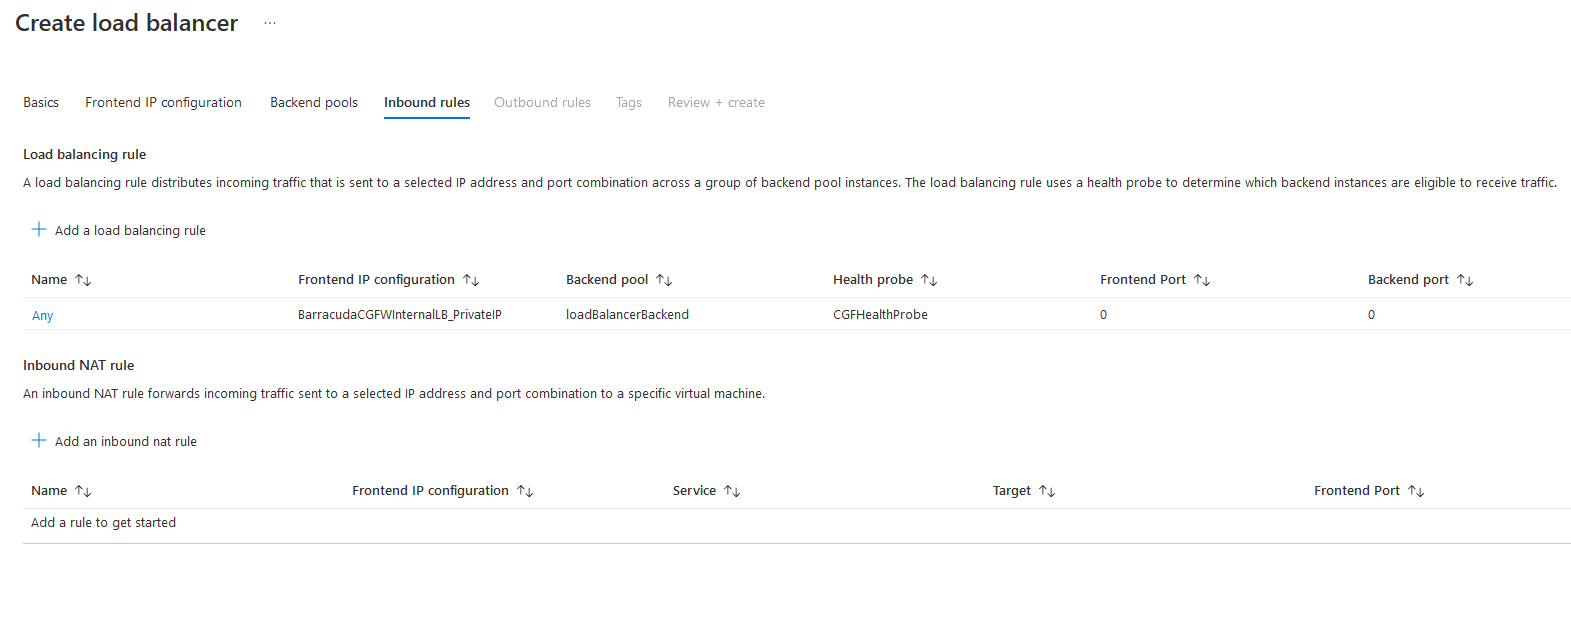The height and width of the screenshot is (622, 1571).
Task: Sort by Health probe column arrows
Action: click(929, 280)
